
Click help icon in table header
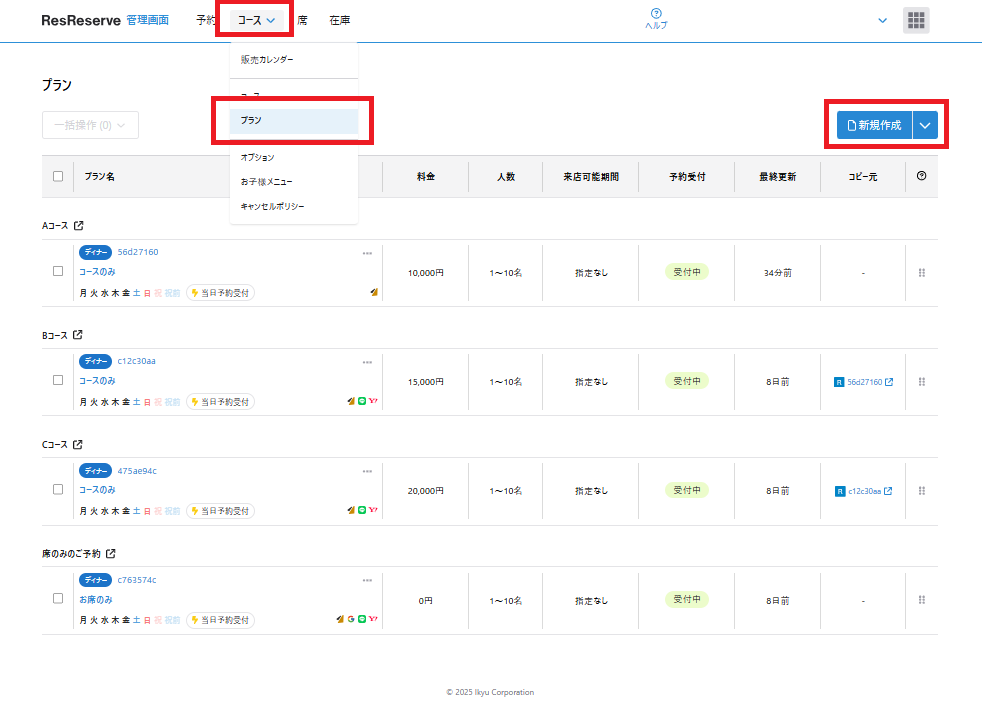(921, 176)
